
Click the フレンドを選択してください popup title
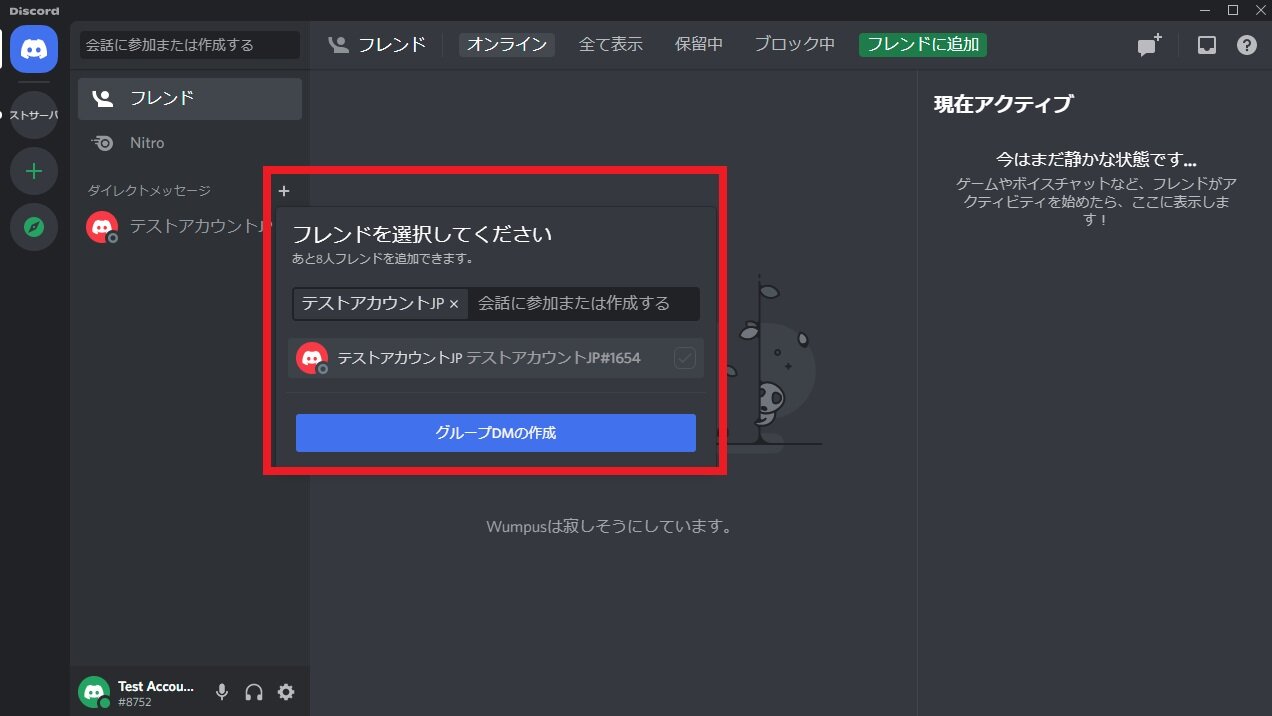(x=422, y=235)
